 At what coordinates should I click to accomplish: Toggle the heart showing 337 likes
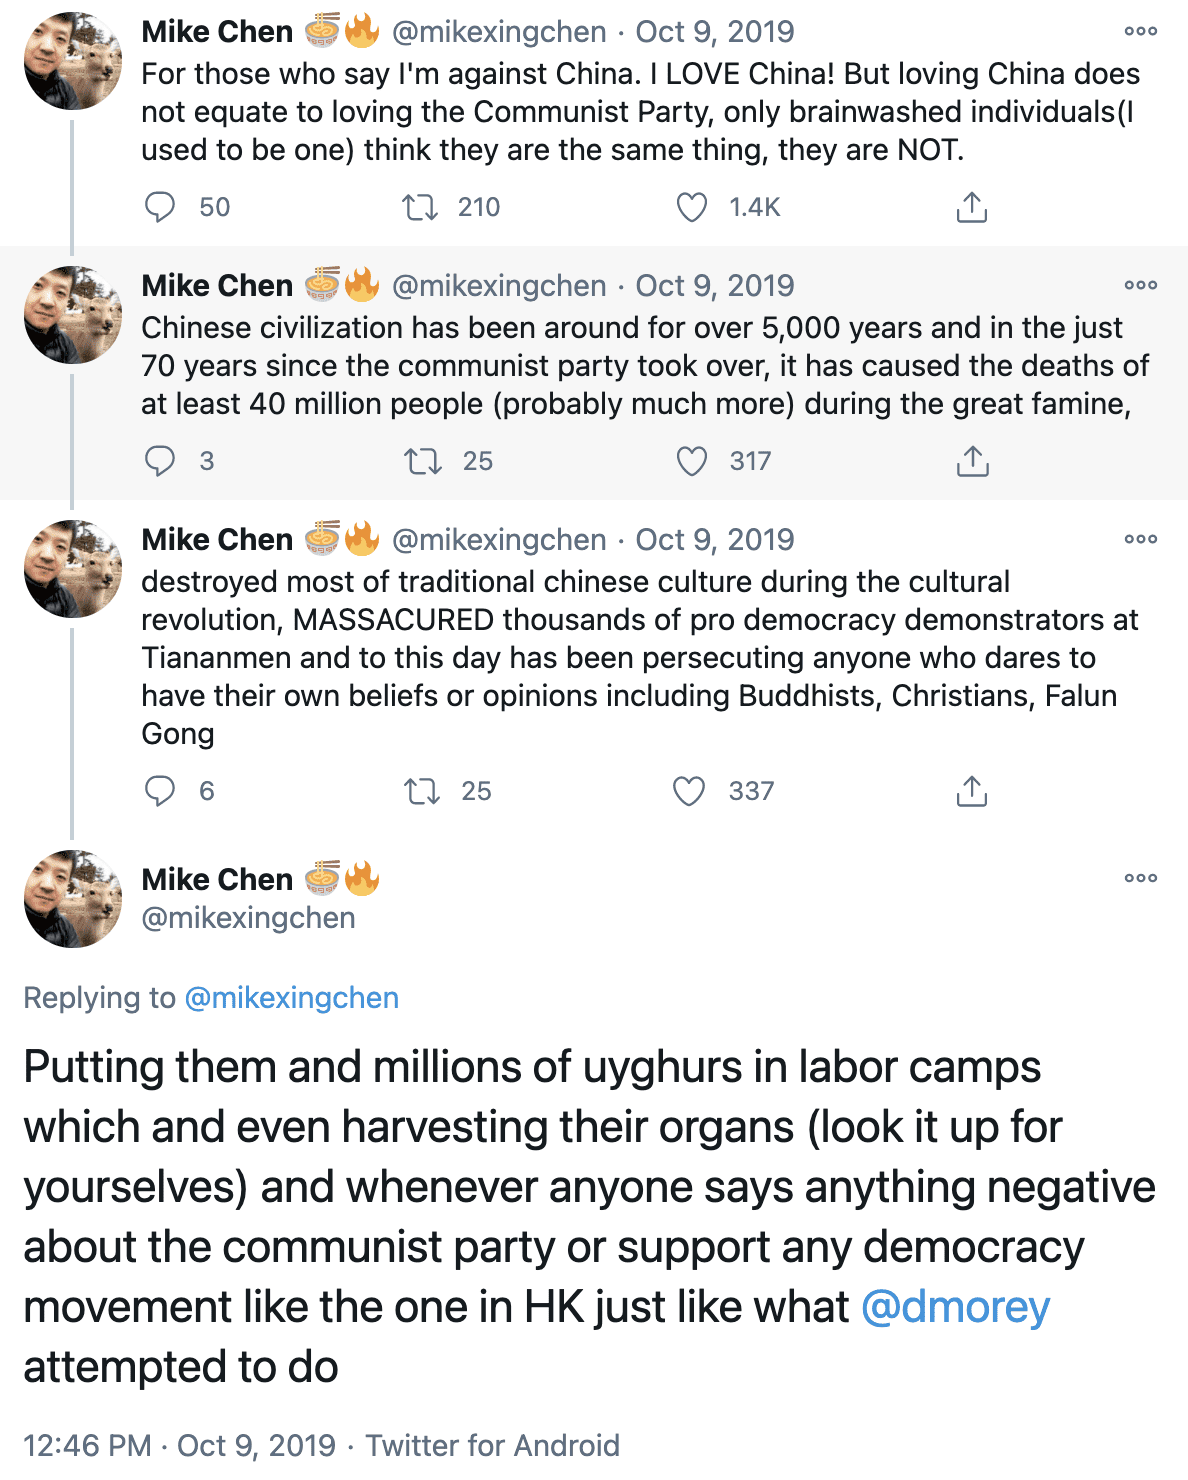[690, 791]
